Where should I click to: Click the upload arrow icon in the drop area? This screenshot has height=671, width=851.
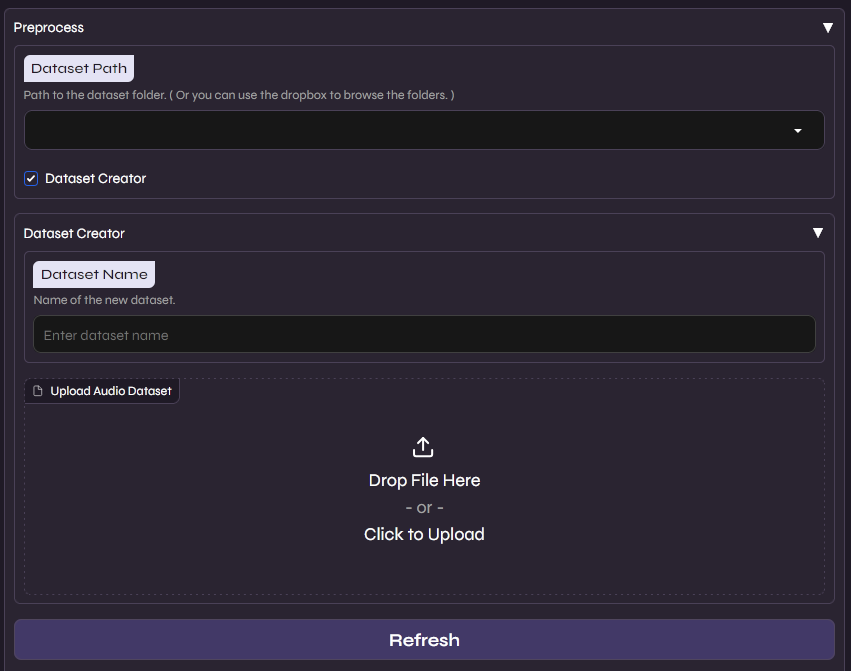click(x=423, y=447)
